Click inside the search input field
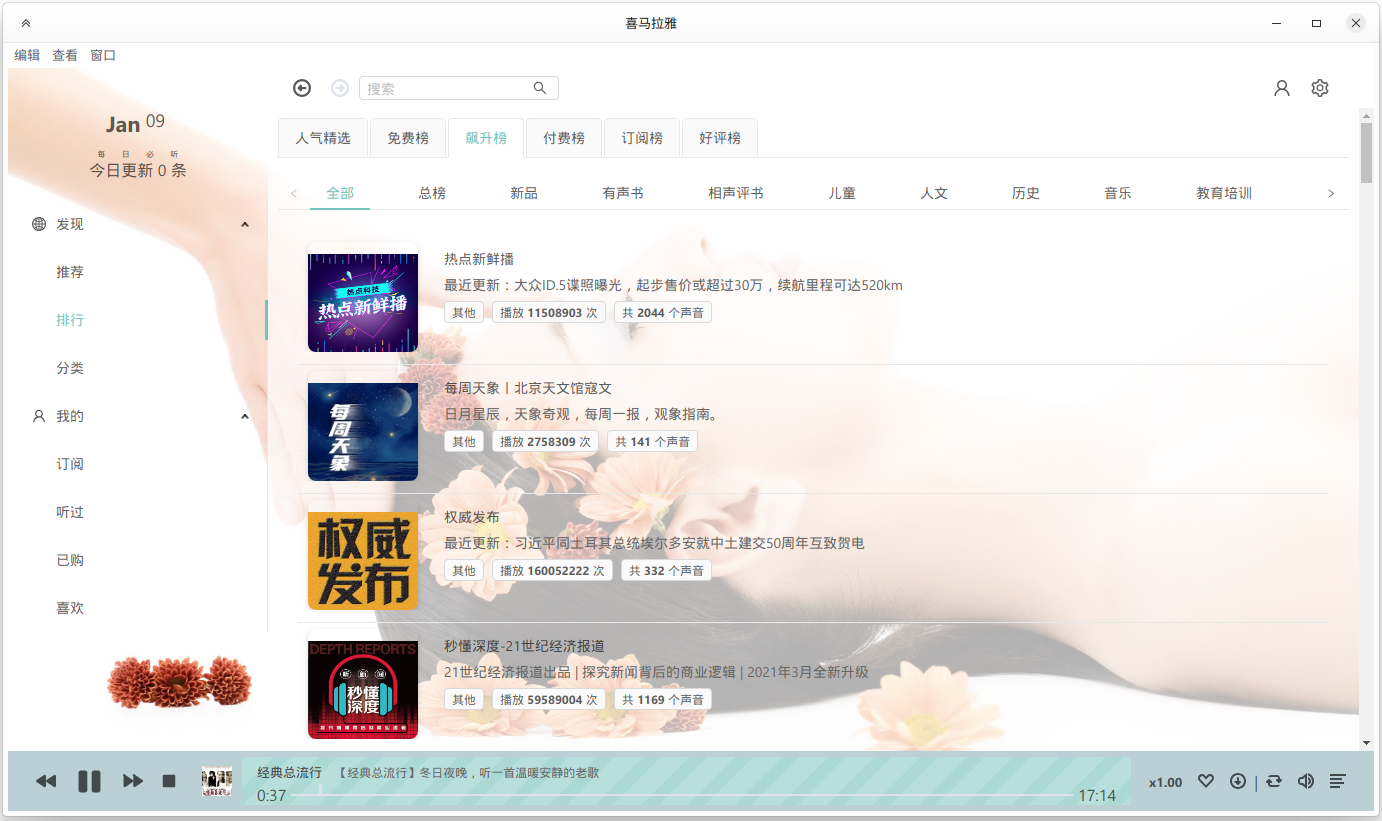1382x821 pixels. 450,88
